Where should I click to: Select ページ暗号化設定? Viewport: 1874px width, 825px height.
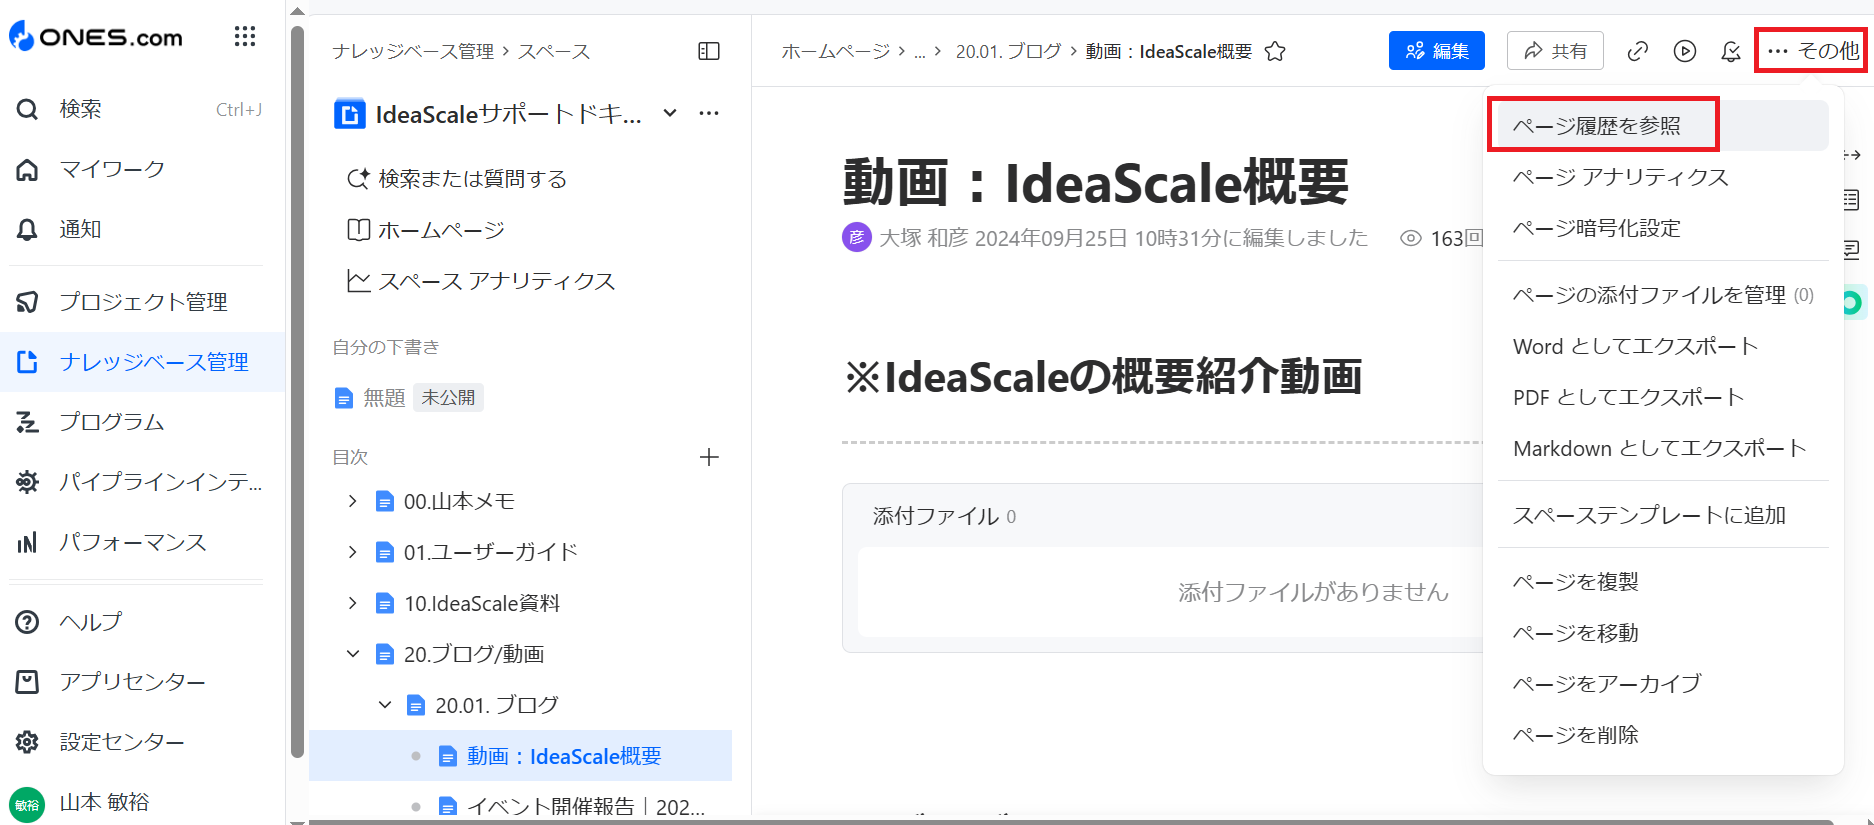pyautogui.click(x=1663, y=228)
